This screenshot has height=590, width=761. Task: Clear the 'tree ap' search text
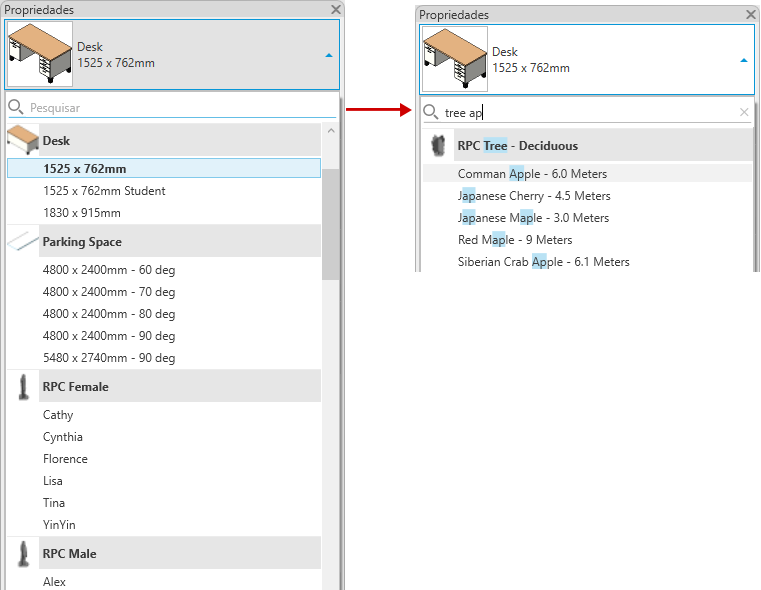[x=744, y=112]
